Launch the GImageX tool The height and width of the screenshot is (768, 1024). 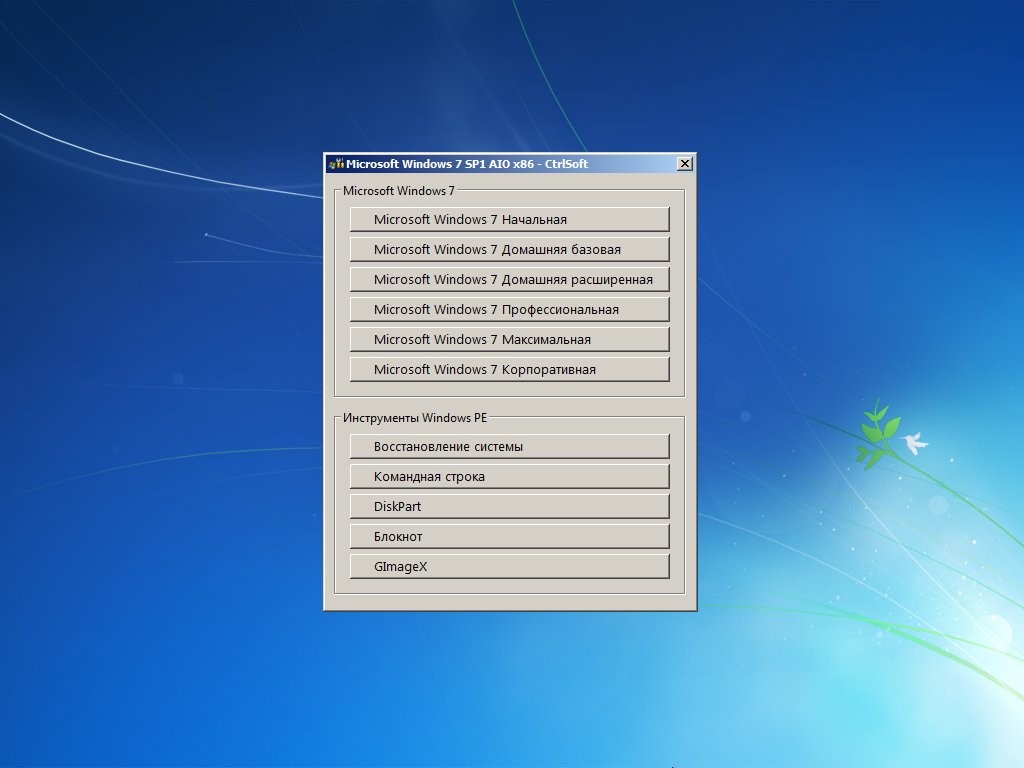click(x=509, y=567)
